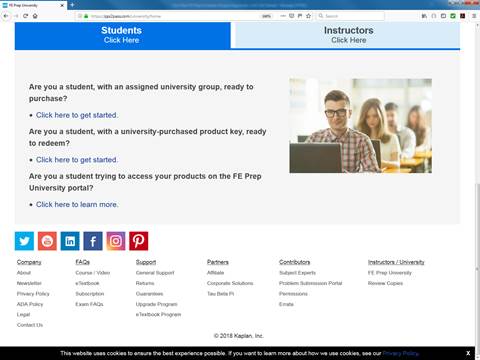480x360 pixels.
Task: Go back using browser back arrow
Action: (6, 16)
